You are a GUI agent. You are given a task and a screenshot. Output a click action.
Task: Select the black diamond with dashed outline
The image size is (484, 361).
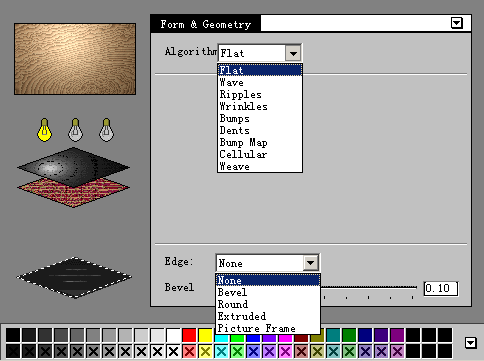click(74, 277)
